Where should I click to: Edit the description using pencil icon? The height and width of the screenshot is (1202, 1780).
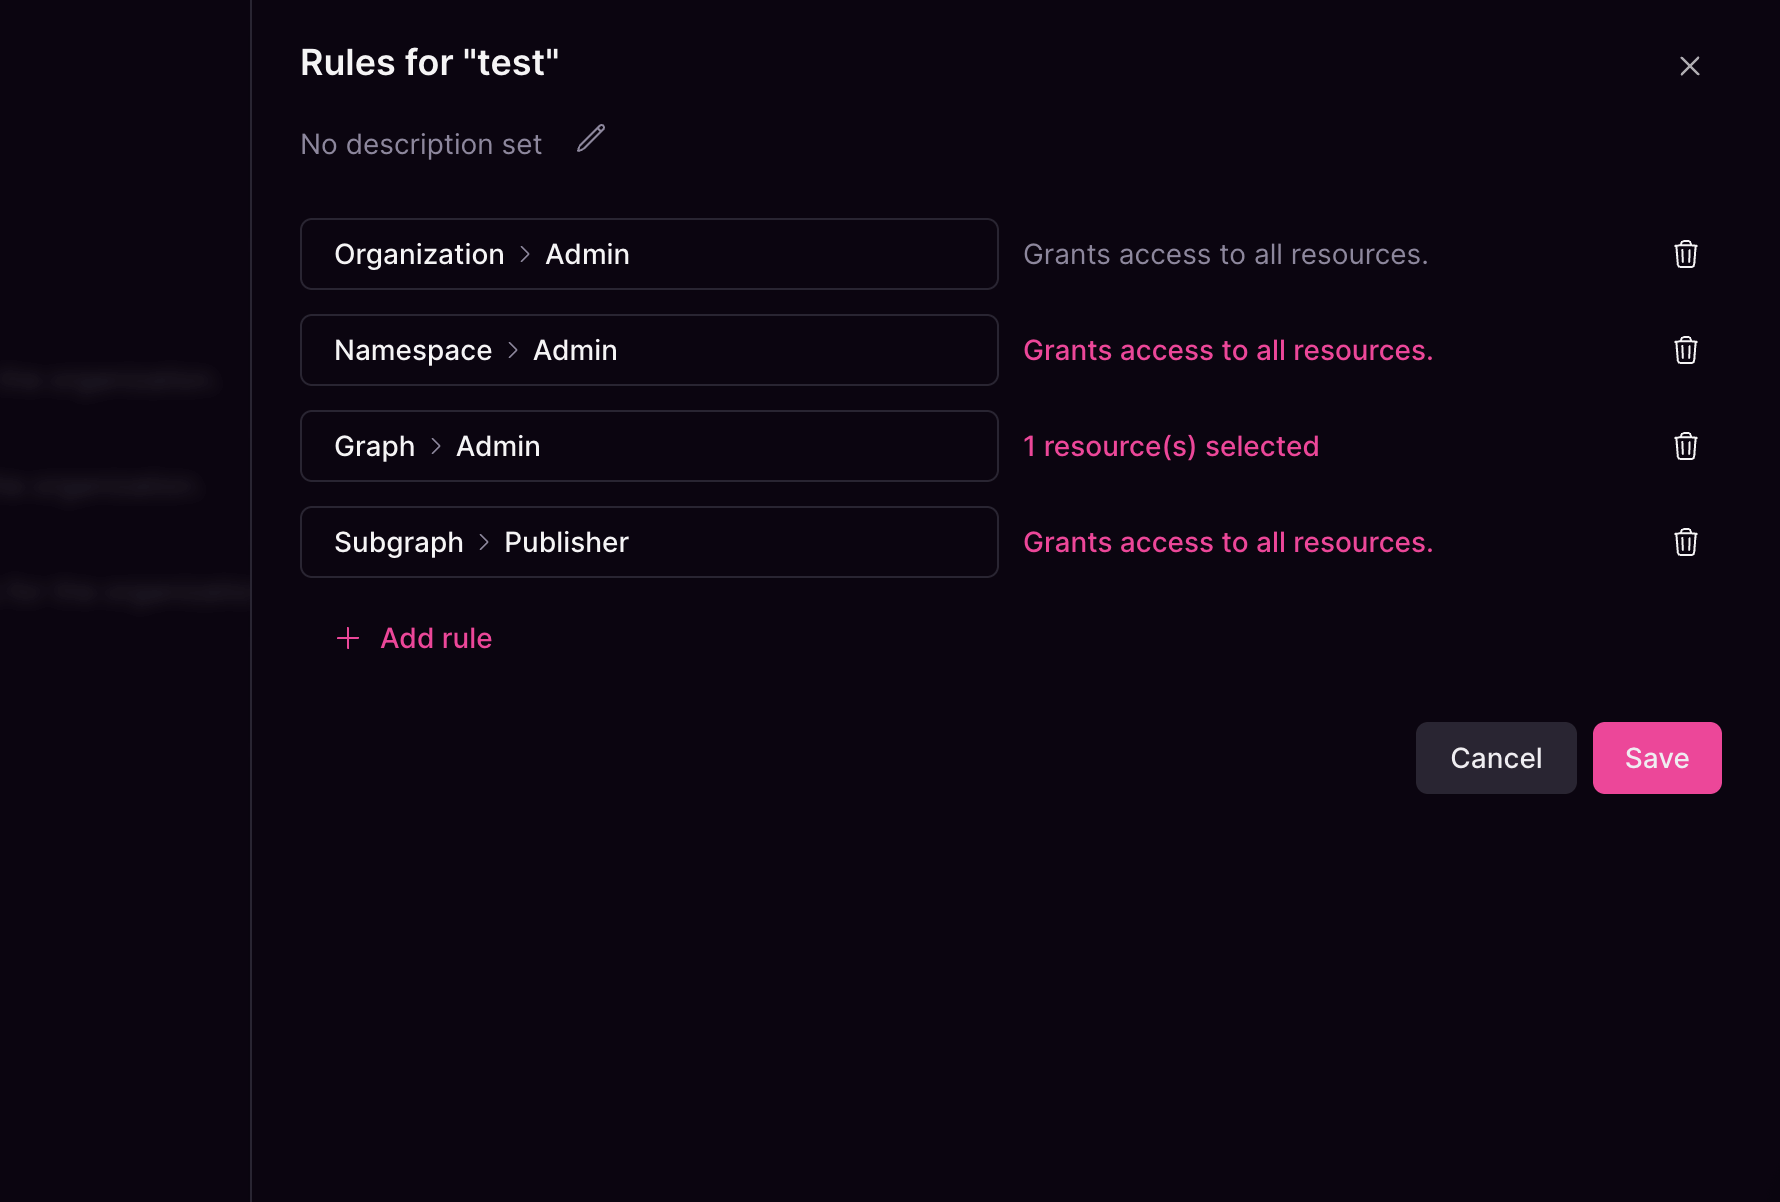pyautogui.click(x=589, y=140)
